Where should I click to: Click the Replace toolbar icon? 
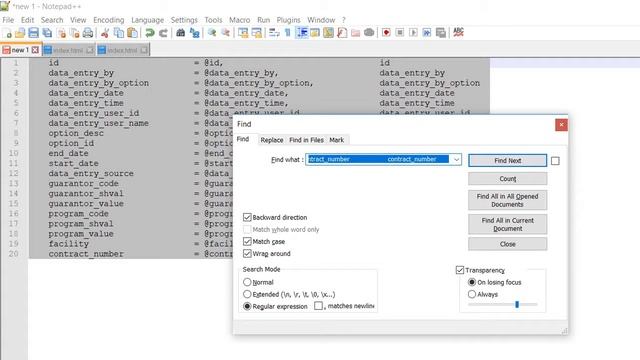[194, 33]
